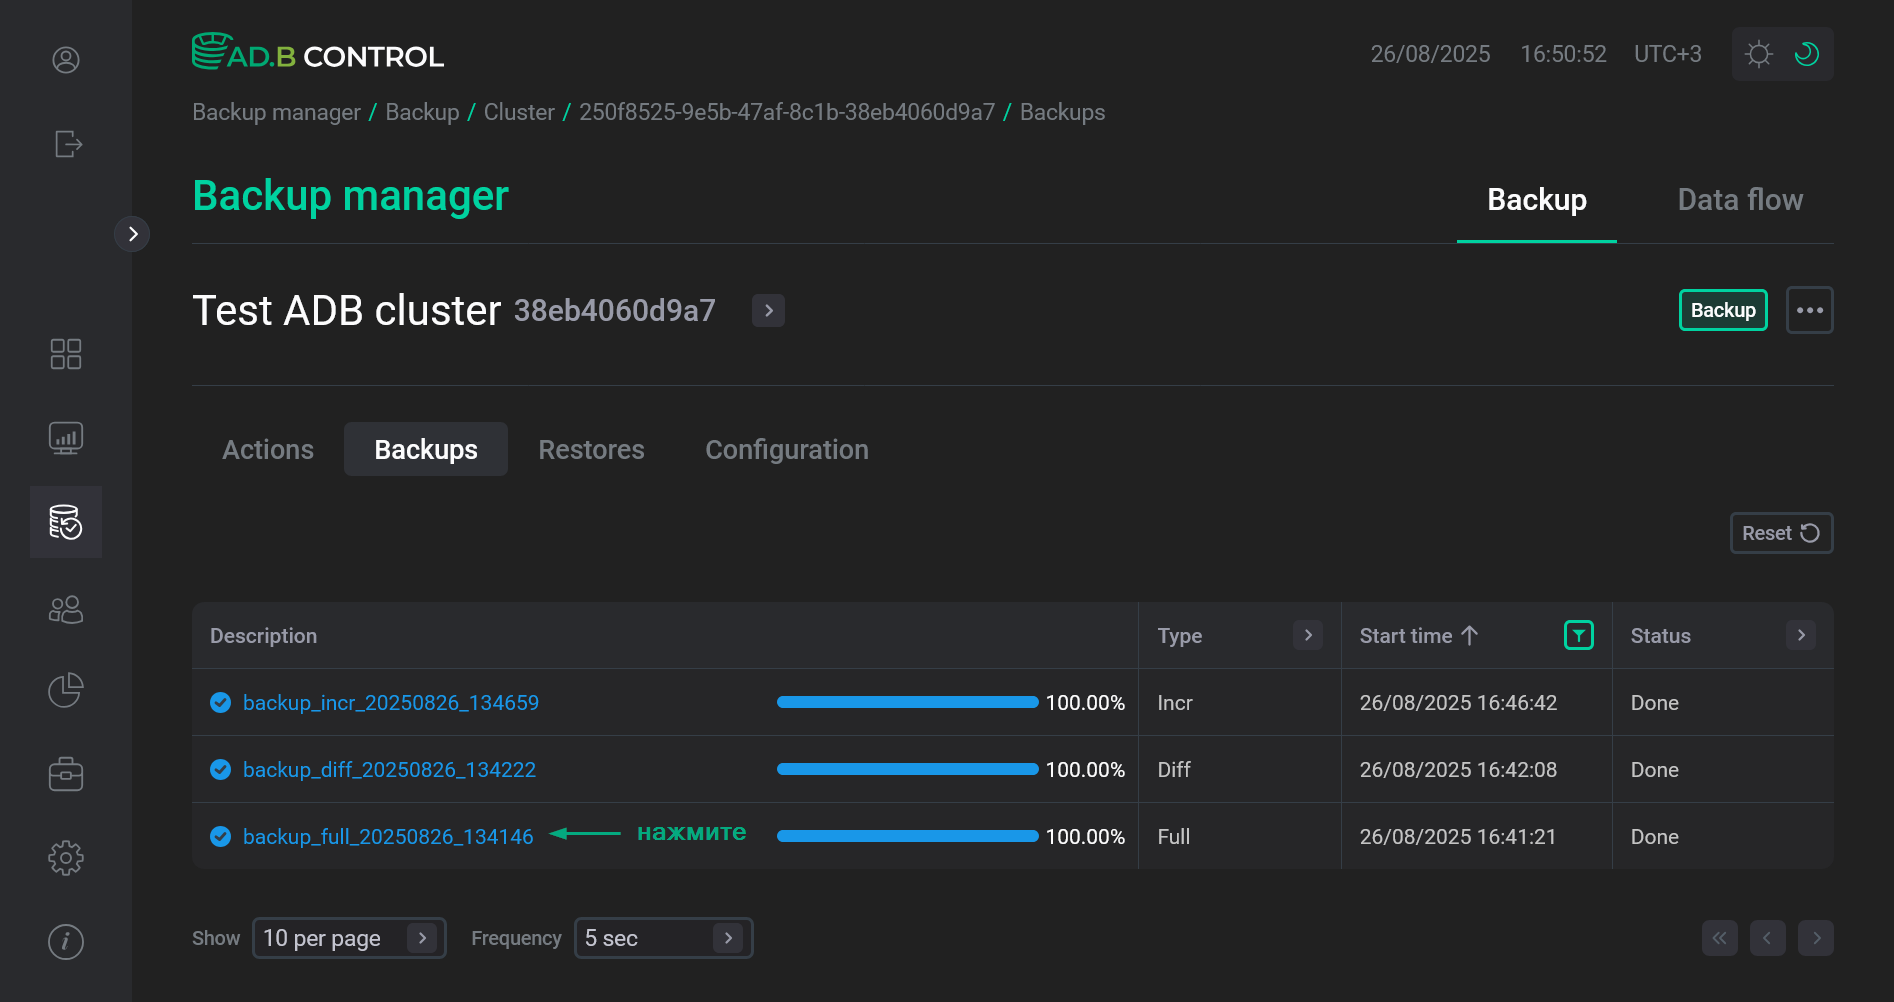This screenshot has width=1894, height=1002.
Task: Expand the Type column filter chevron
Action: pos(1307,635)
